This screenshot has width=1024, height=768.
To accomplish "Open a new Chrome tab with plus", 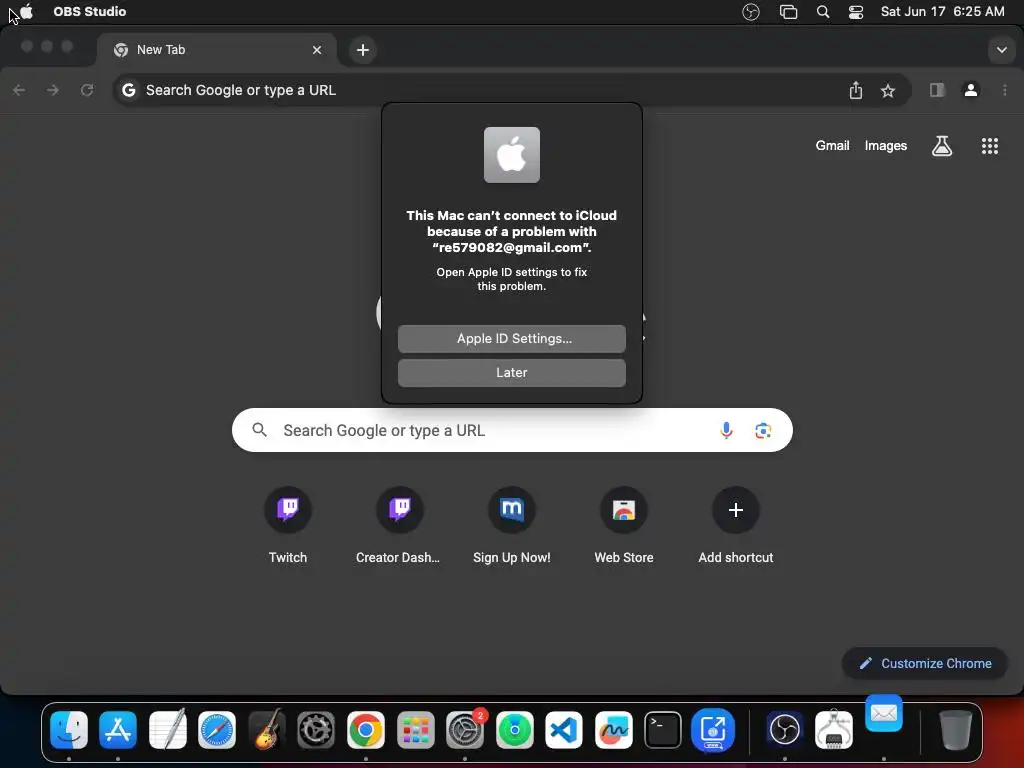I will point(362,50).
